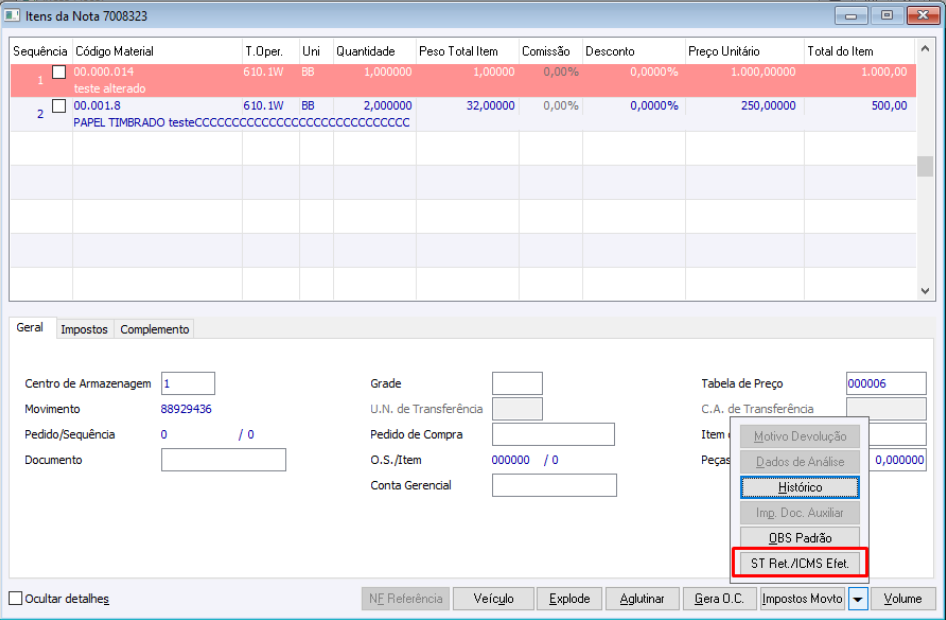Click the grid scrollbar down arrow

point(925,291)
